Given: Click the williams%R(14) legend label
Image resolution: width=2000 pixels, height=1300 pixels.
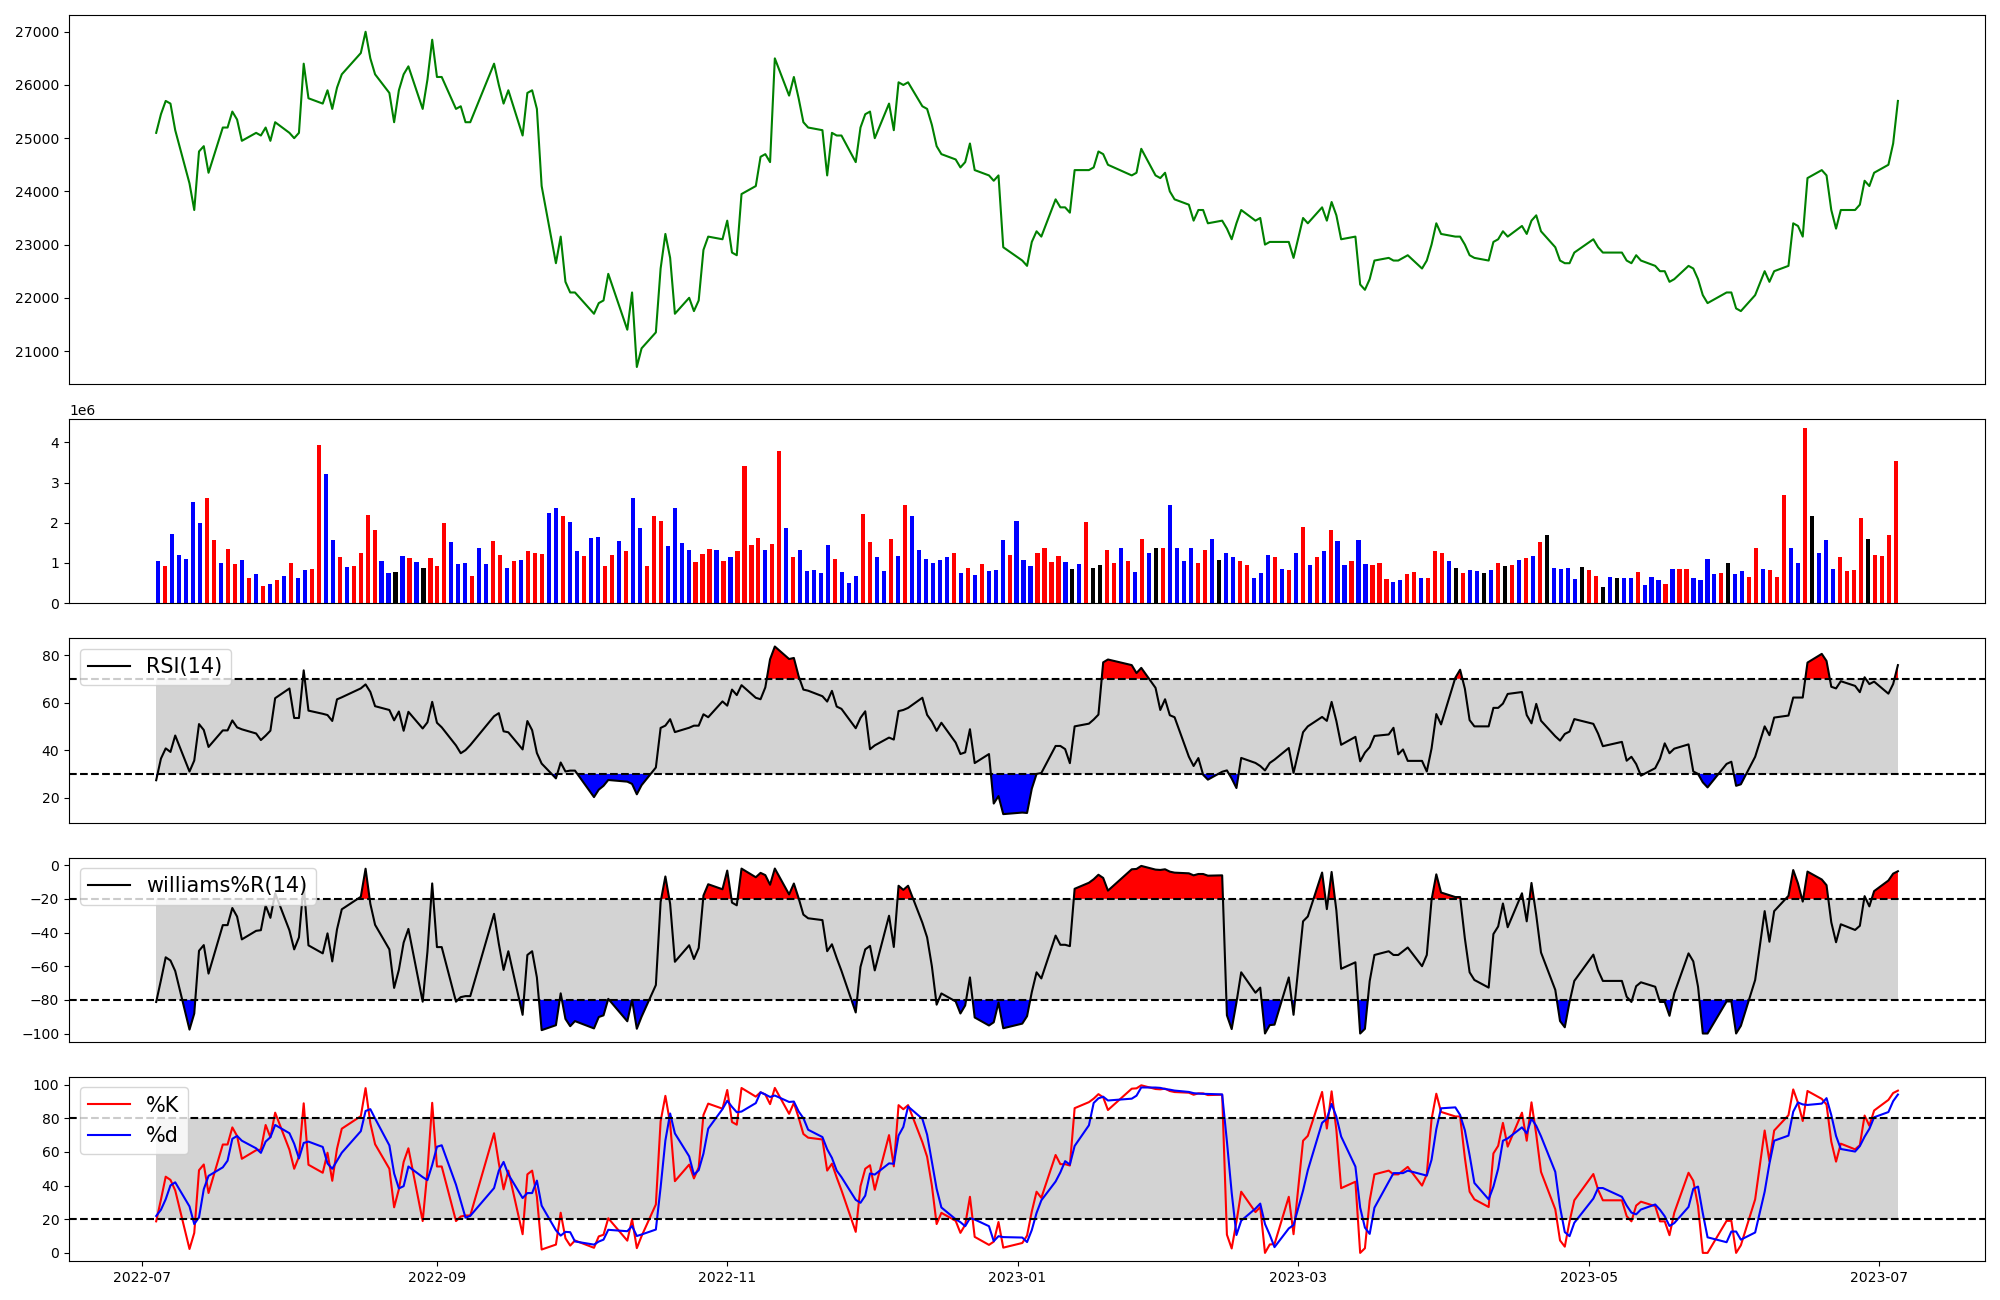Looking at the screenshot, I should (226, 885).
